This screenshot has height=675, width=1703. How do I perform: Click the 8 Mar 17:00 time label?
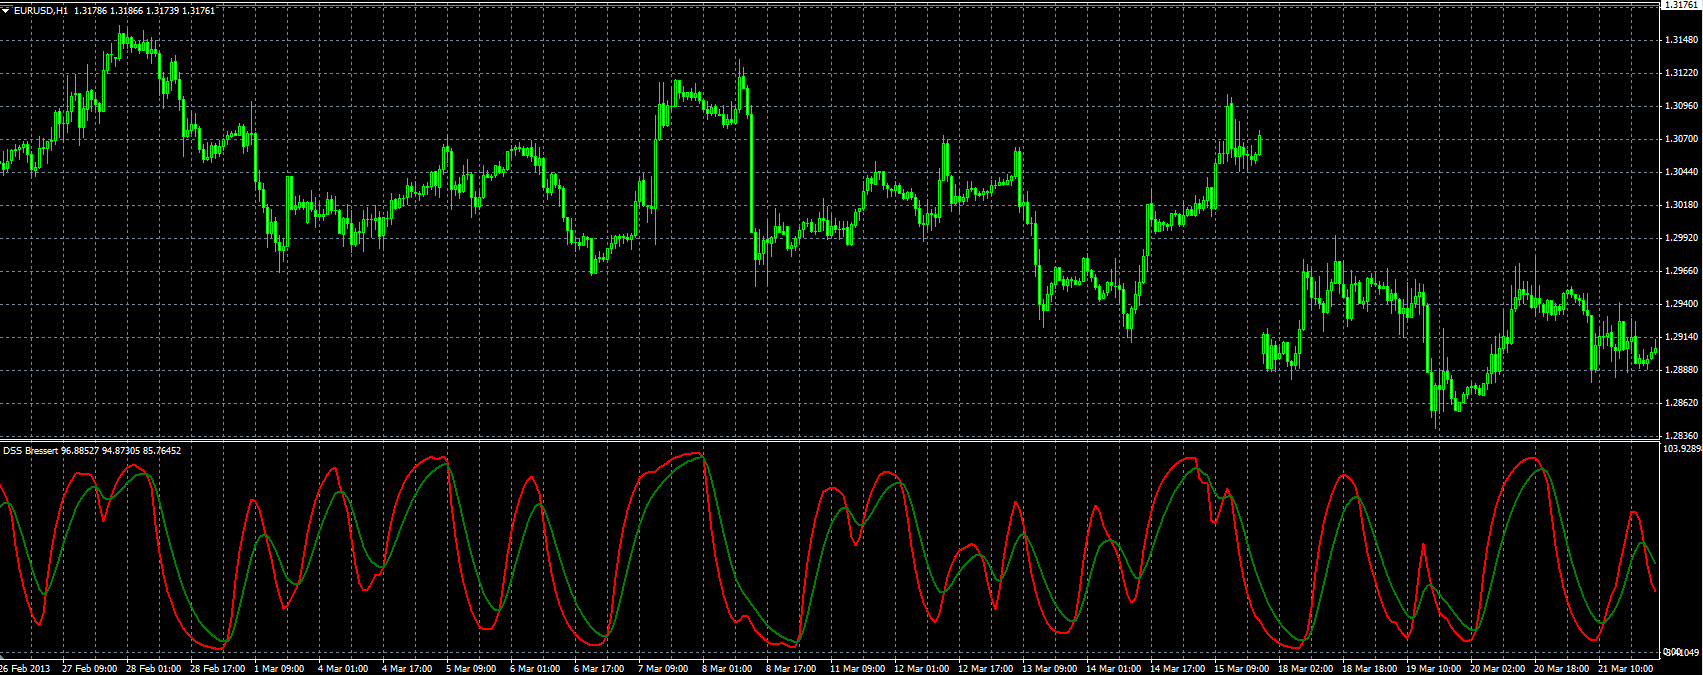coord(791,668)
